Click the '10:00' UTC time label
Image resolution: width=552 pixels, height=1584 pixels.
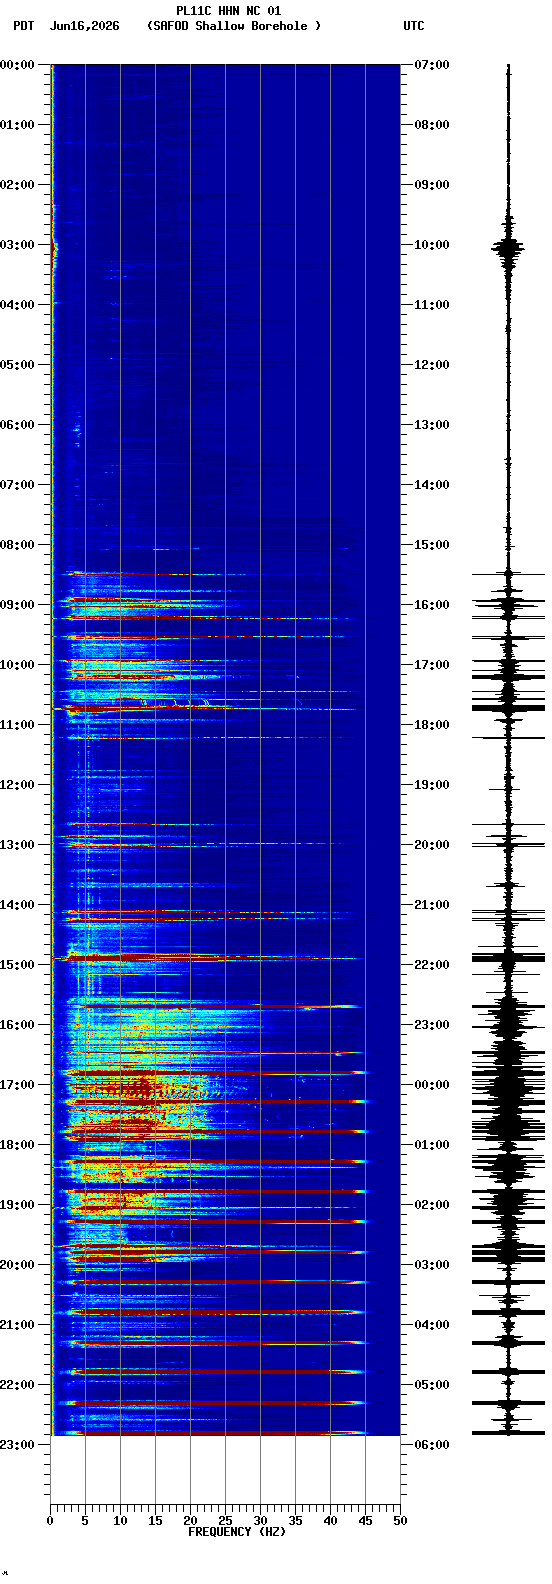pos(432,245)
